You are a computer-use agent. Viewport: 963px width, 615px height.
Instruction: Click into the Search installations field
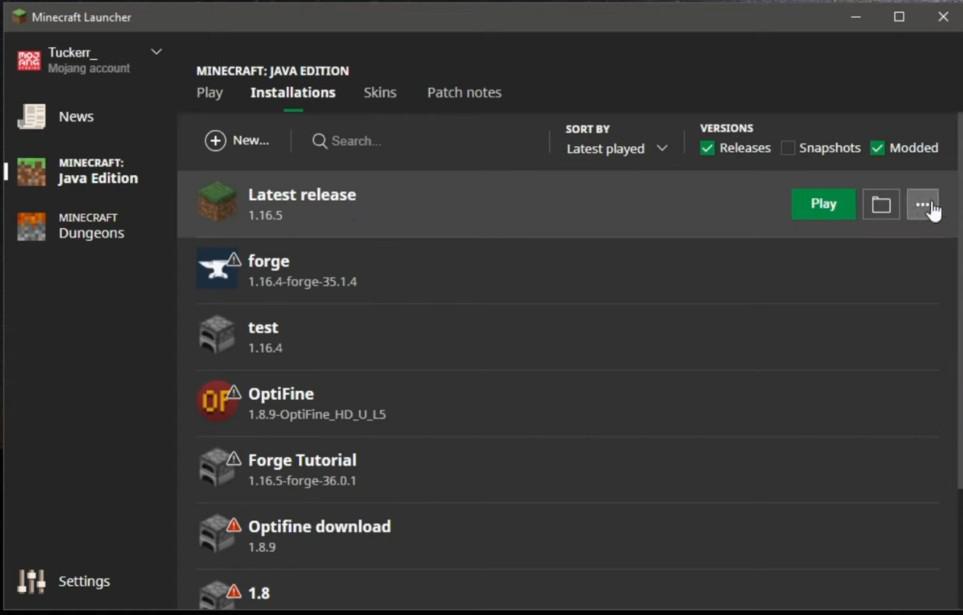(x=424, y=141)
